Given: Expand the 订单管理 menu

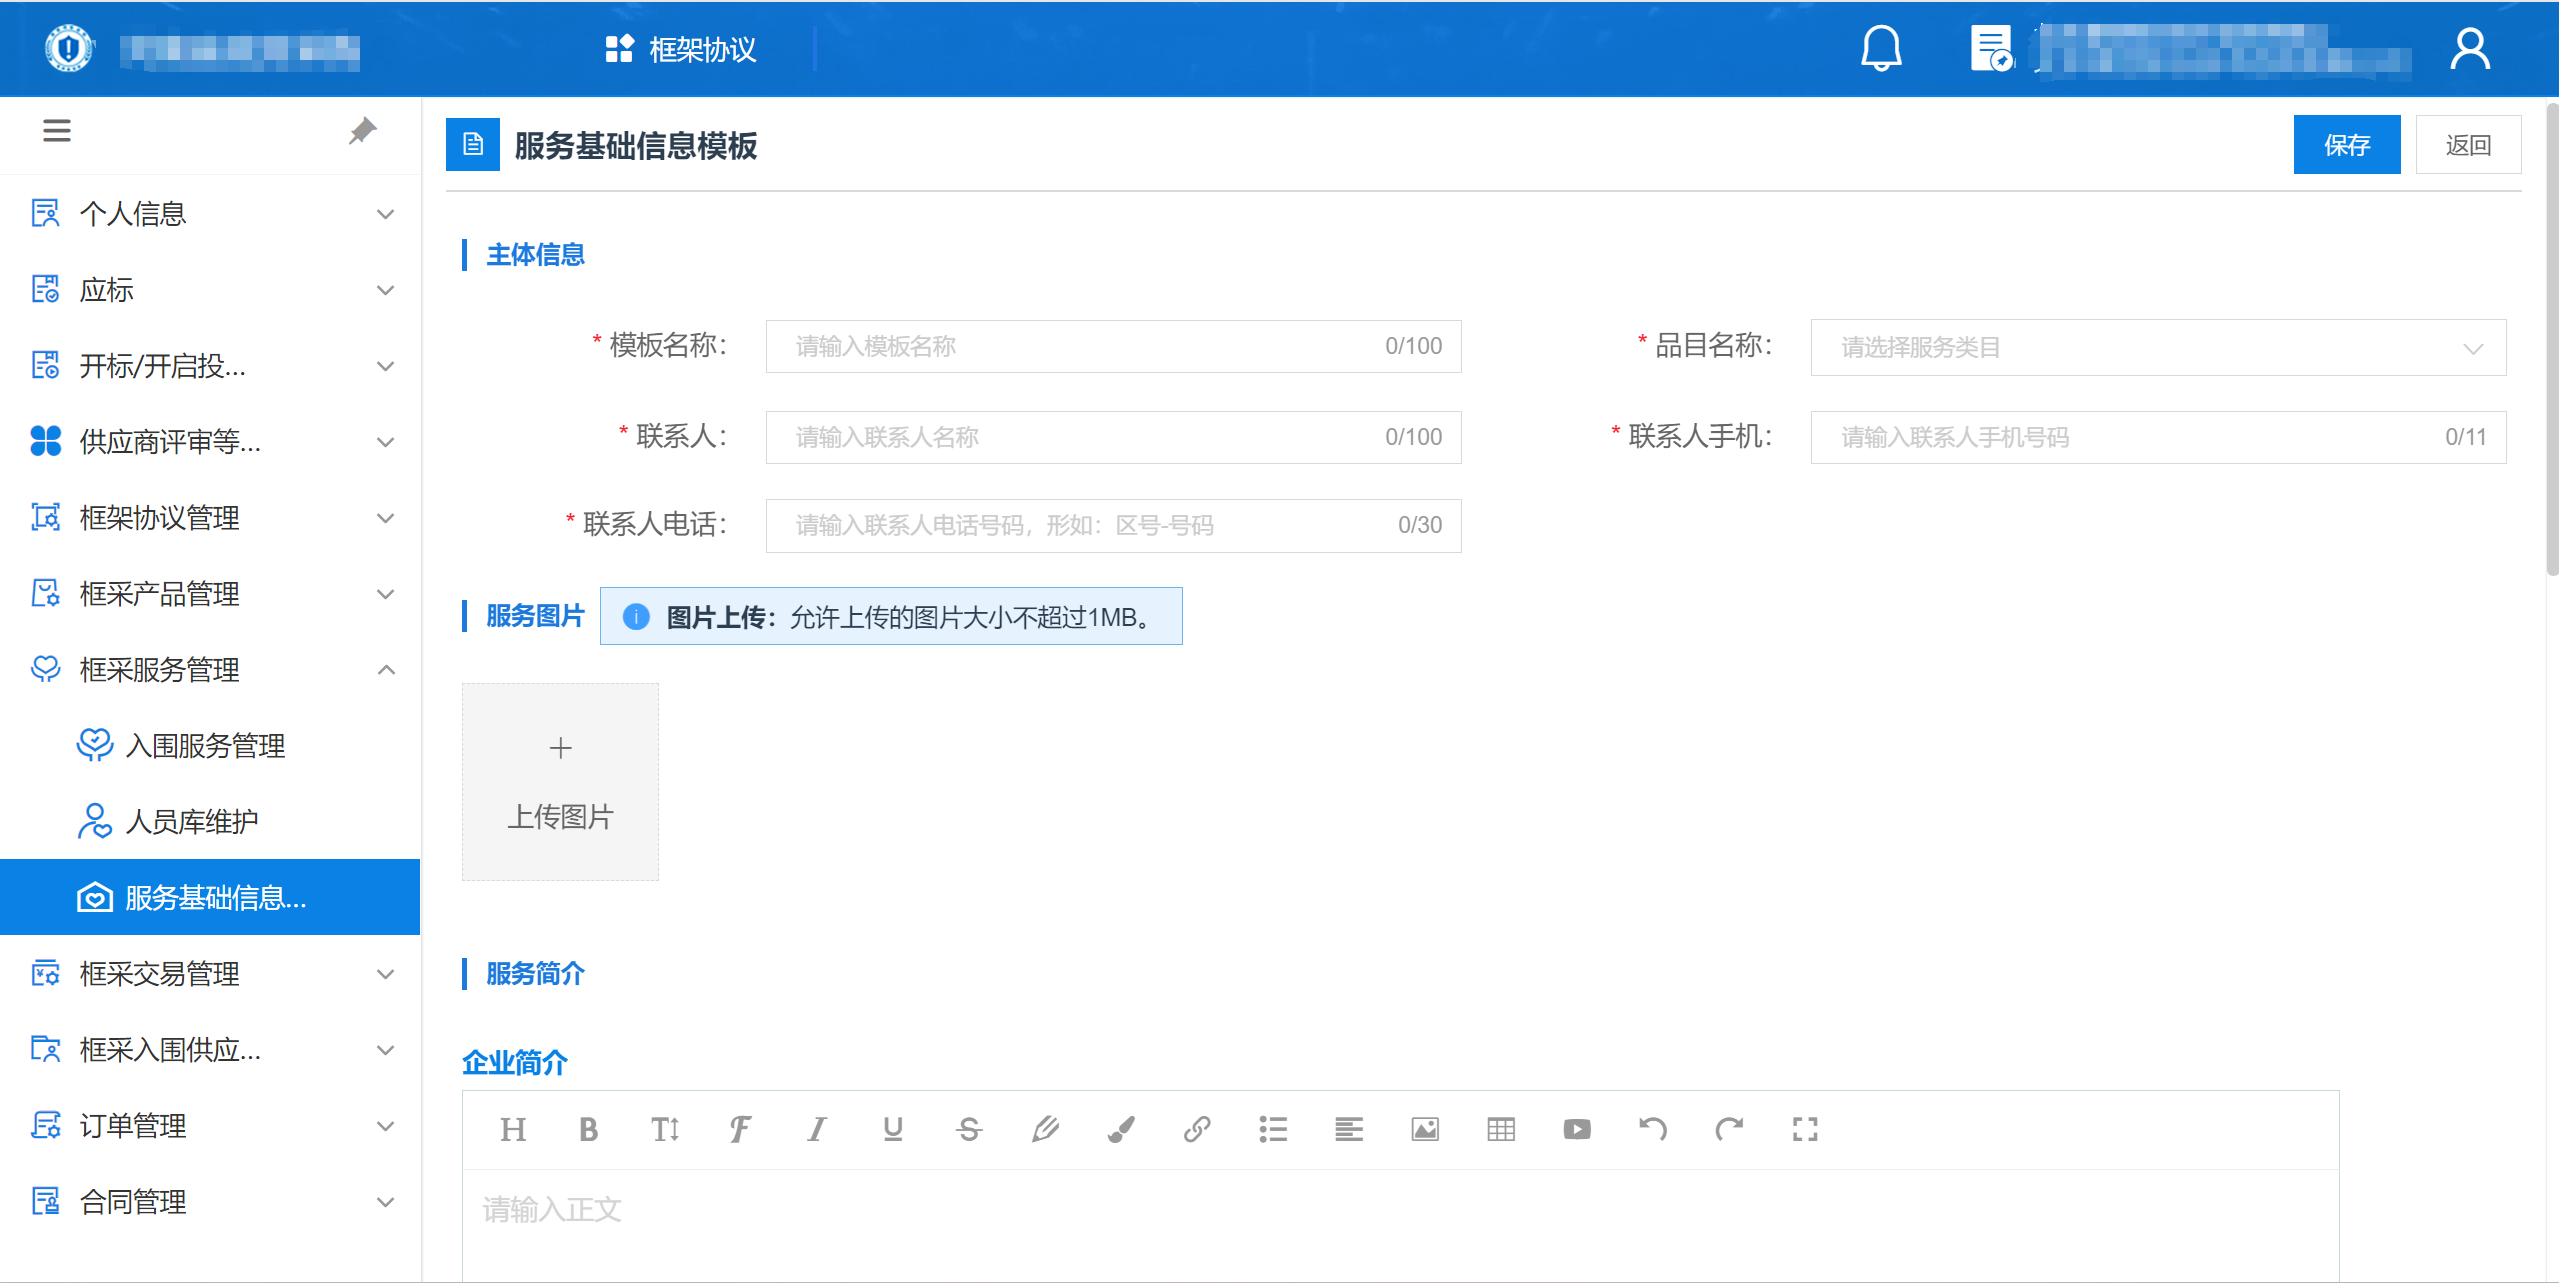Looking at the screenshot, I should coord(210,1126).
